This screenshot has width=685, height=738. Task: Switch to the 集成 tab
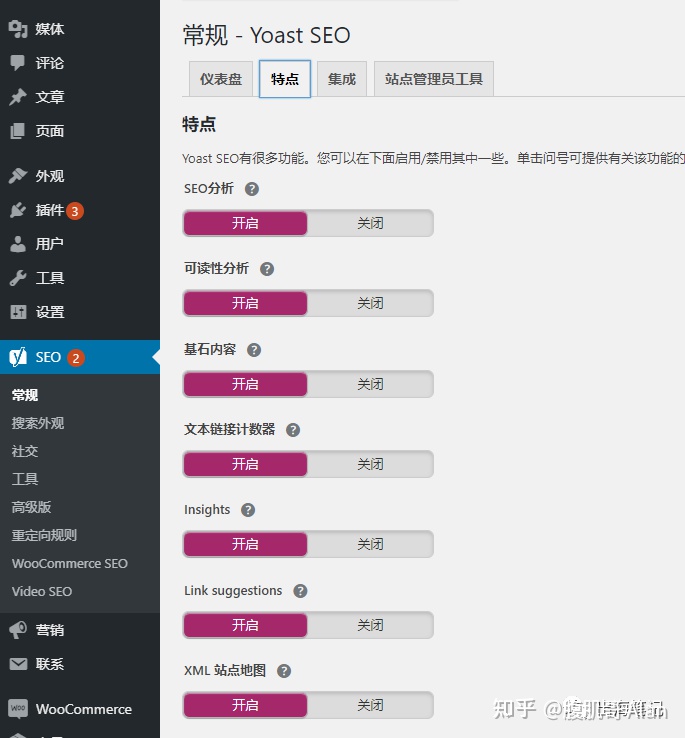342,79
